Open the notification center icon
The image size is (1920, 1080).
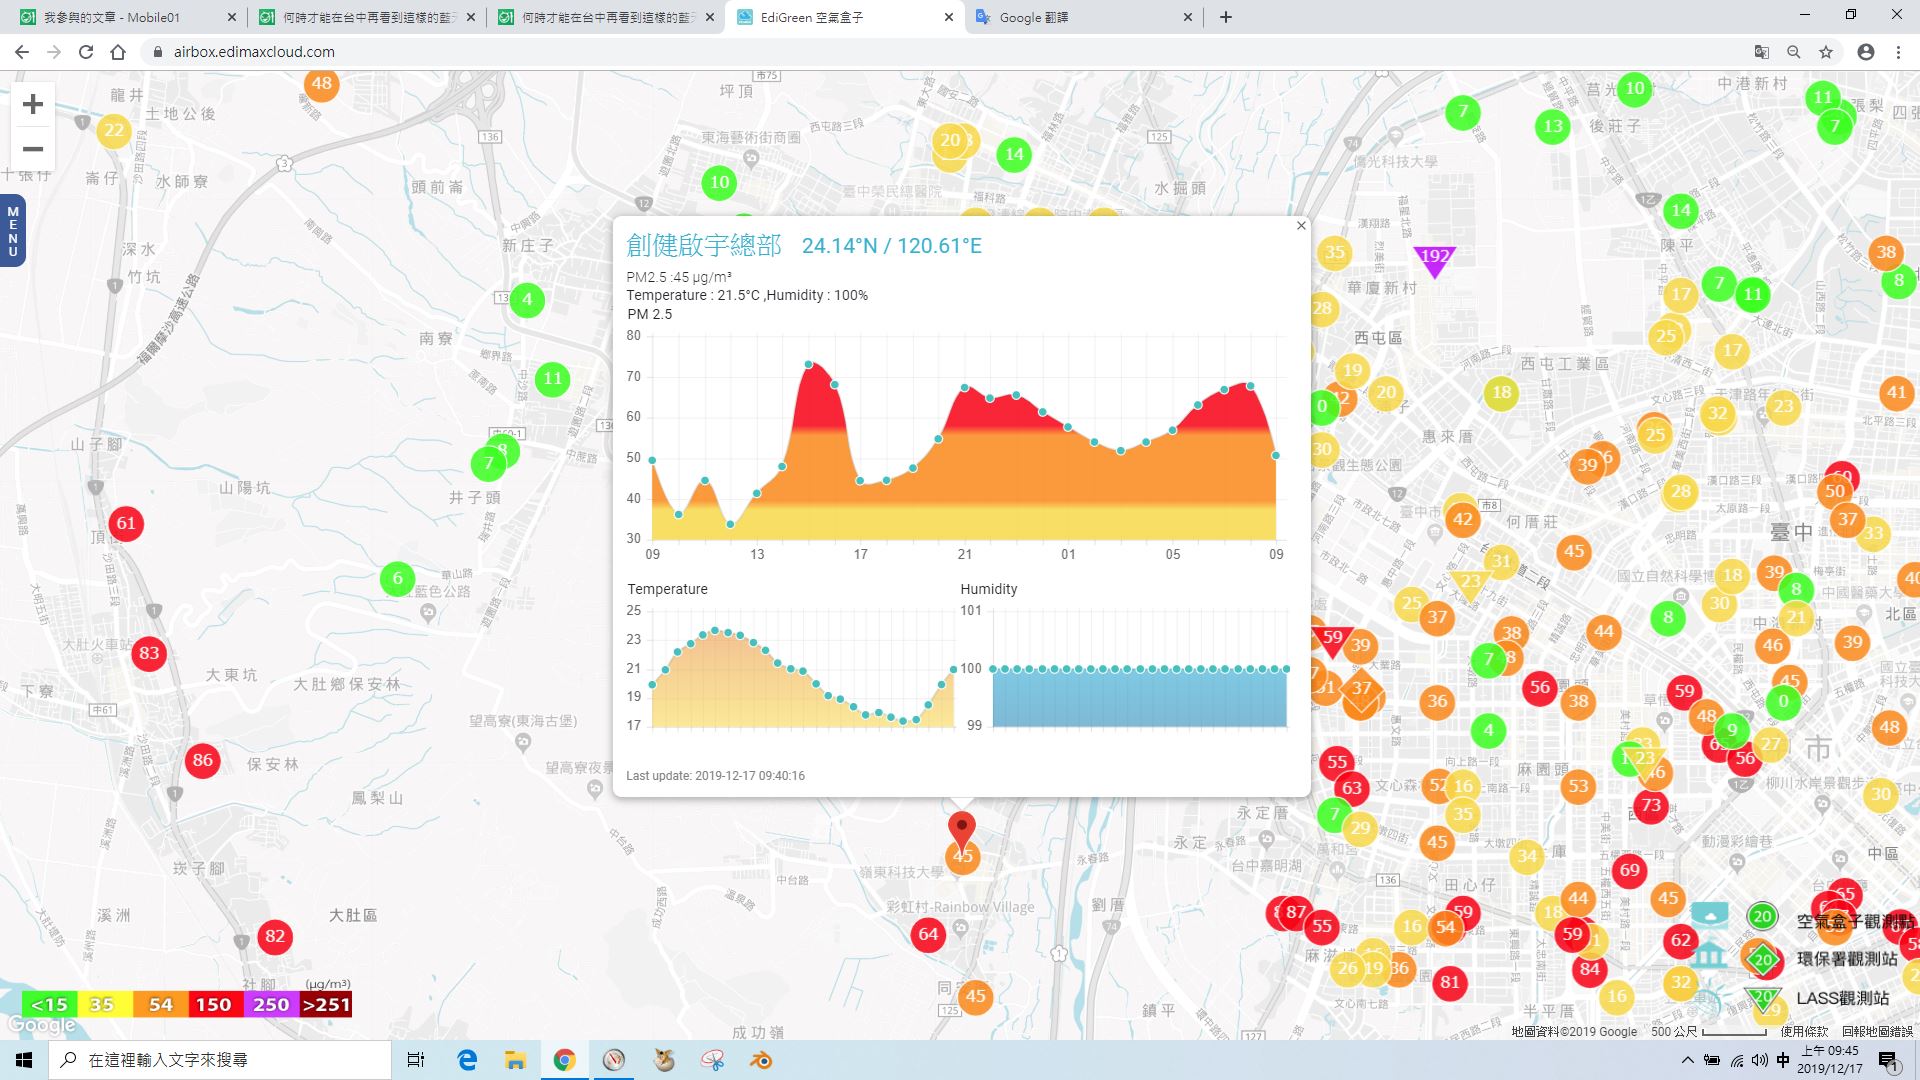[x=1888, y=1061]
